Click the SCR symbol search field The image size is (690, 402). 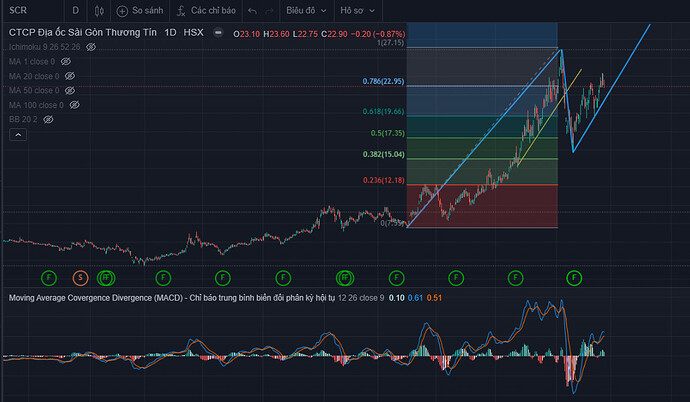tap(33, 11)
